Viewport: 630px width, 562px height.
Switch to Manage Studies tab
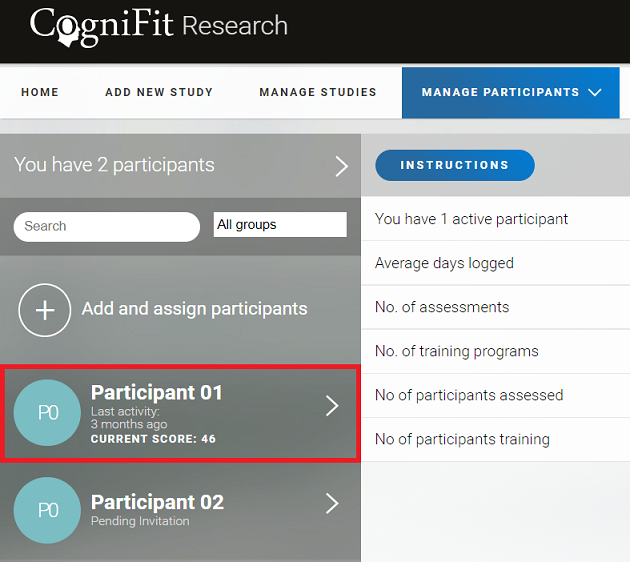coord(318,93)
